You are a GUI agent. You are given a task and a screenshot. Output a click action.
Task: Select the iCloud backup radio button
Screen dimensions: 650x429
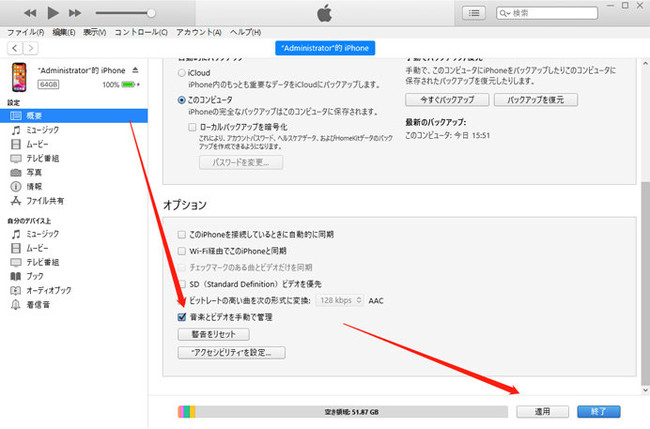(182, 73)
